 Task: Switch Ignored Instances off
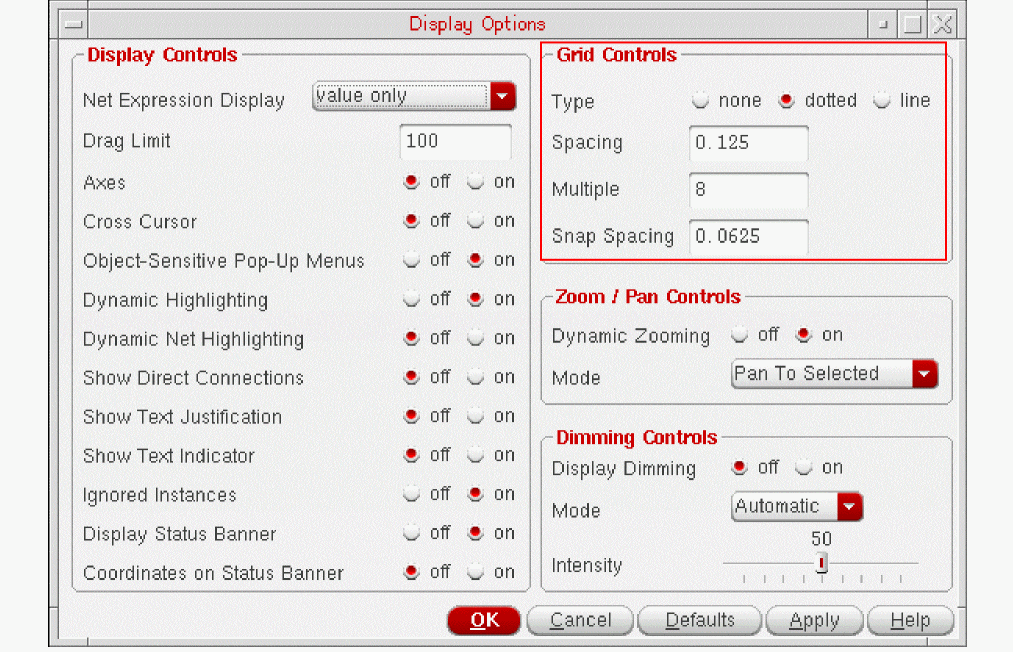[411, 494]
